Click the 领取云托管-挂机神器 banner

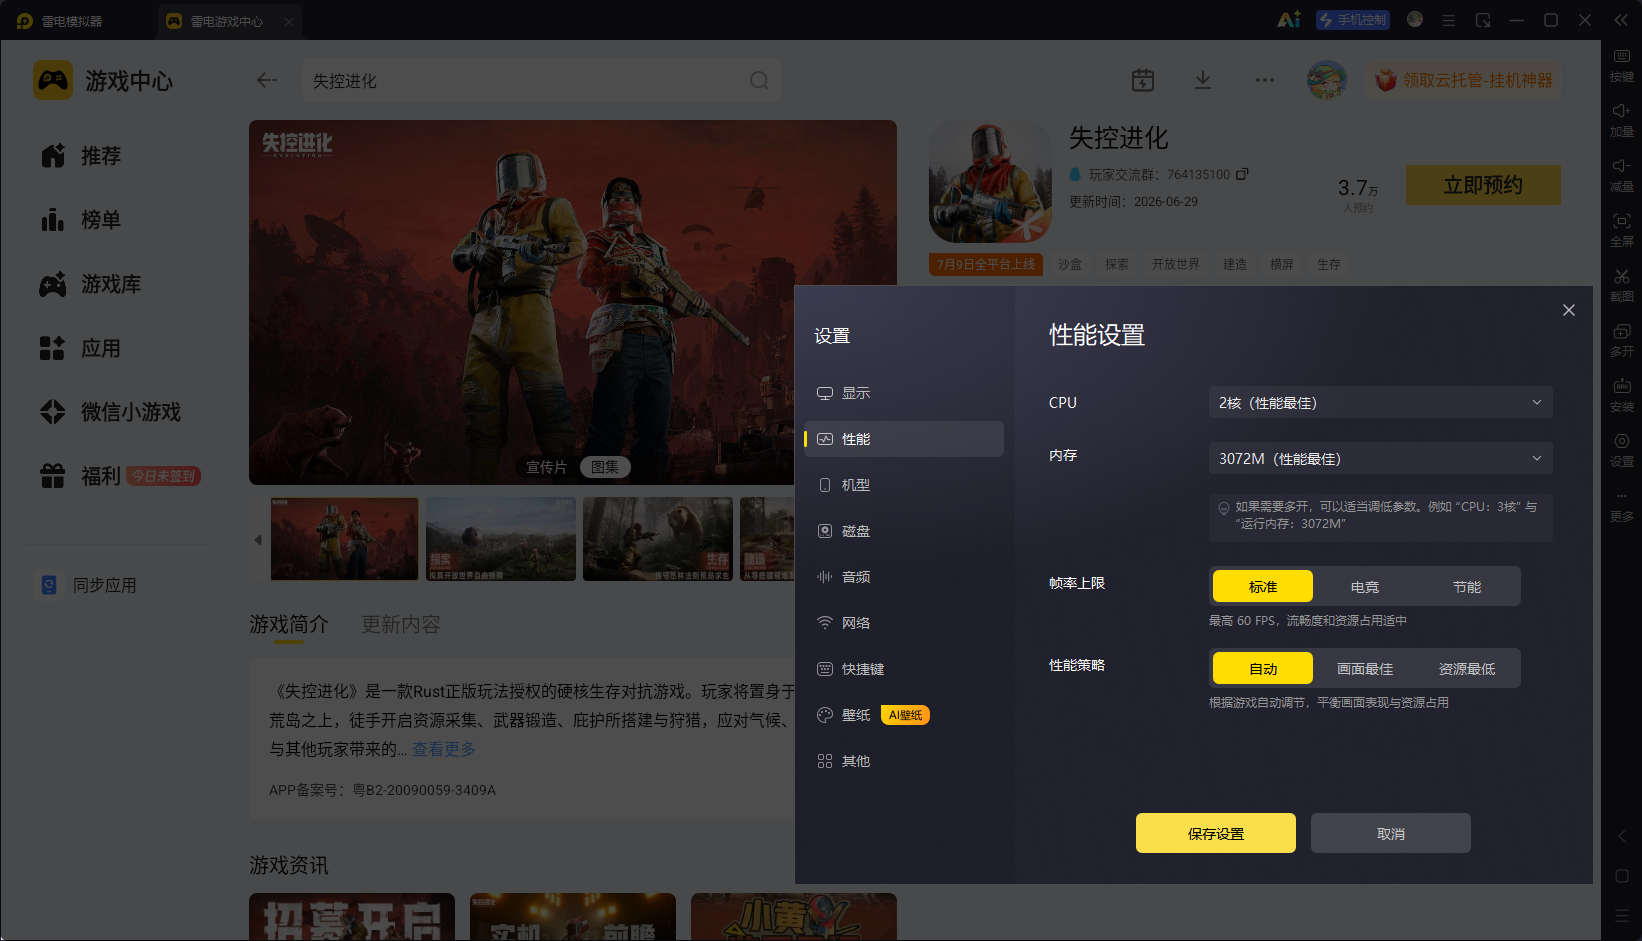tap(1464, 80)
